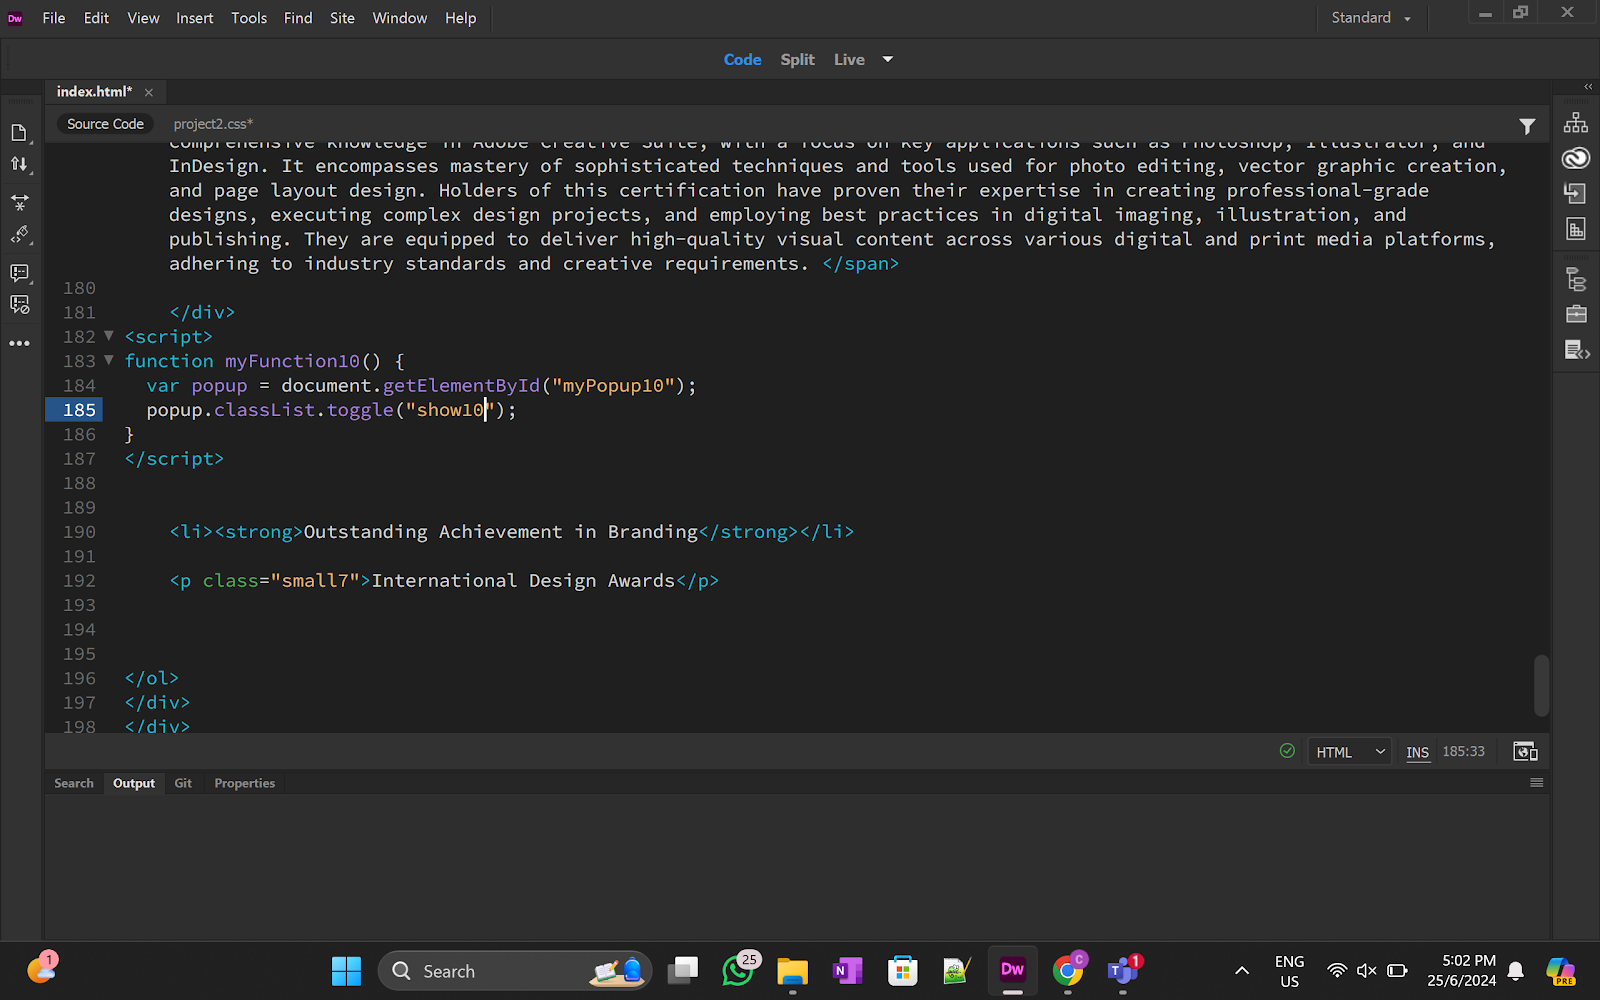Open the Standard workspace dropdown
The width and height of the screenshot is (1600, 1000).
click(1371, 18)
